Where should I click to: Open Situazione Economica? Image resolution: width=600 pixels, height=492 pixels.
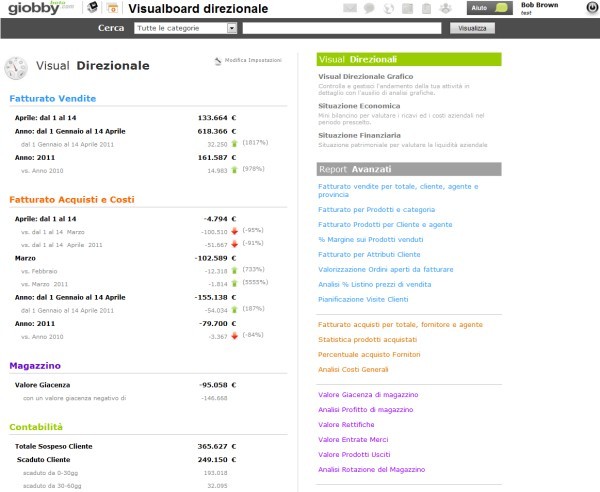point(359,106)
